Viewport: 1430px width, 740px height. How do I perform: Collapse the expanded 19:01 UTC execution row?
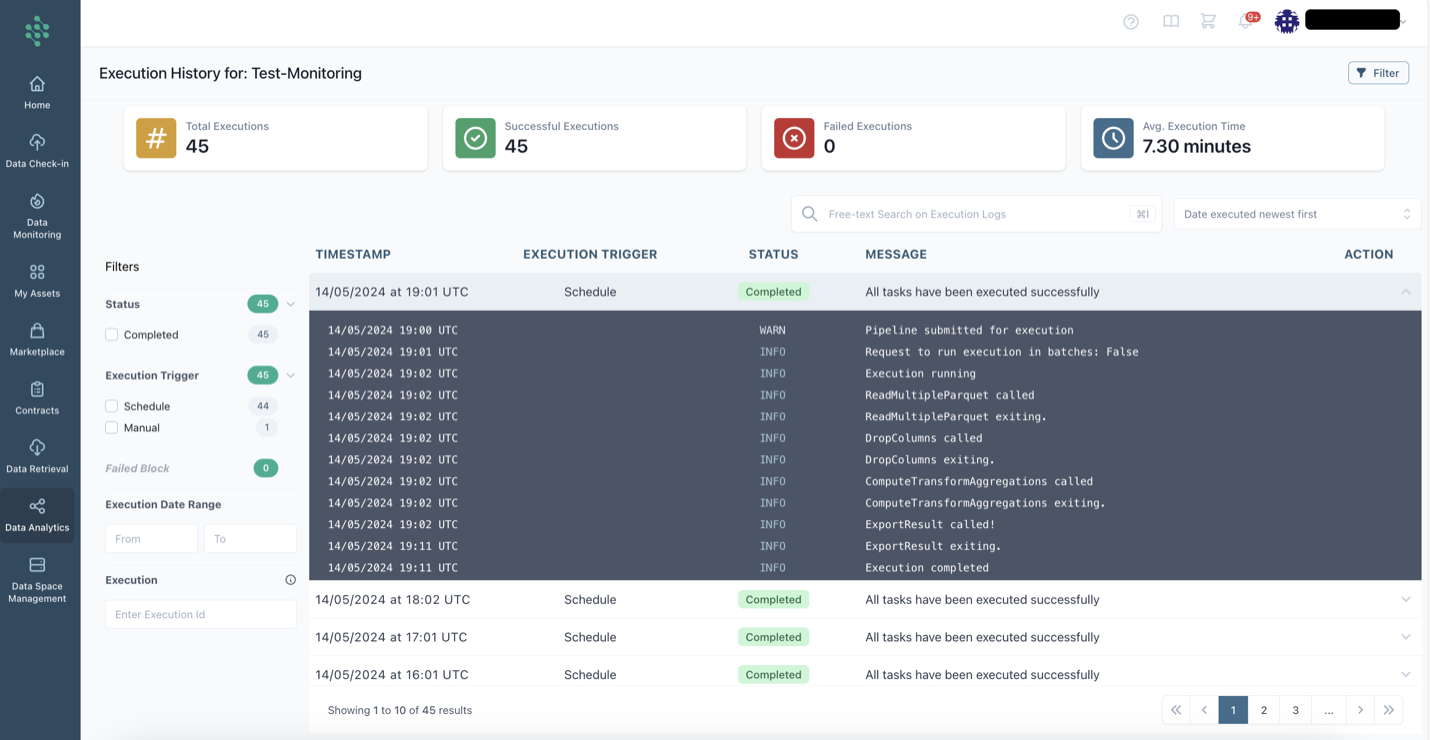point(1405,292)
